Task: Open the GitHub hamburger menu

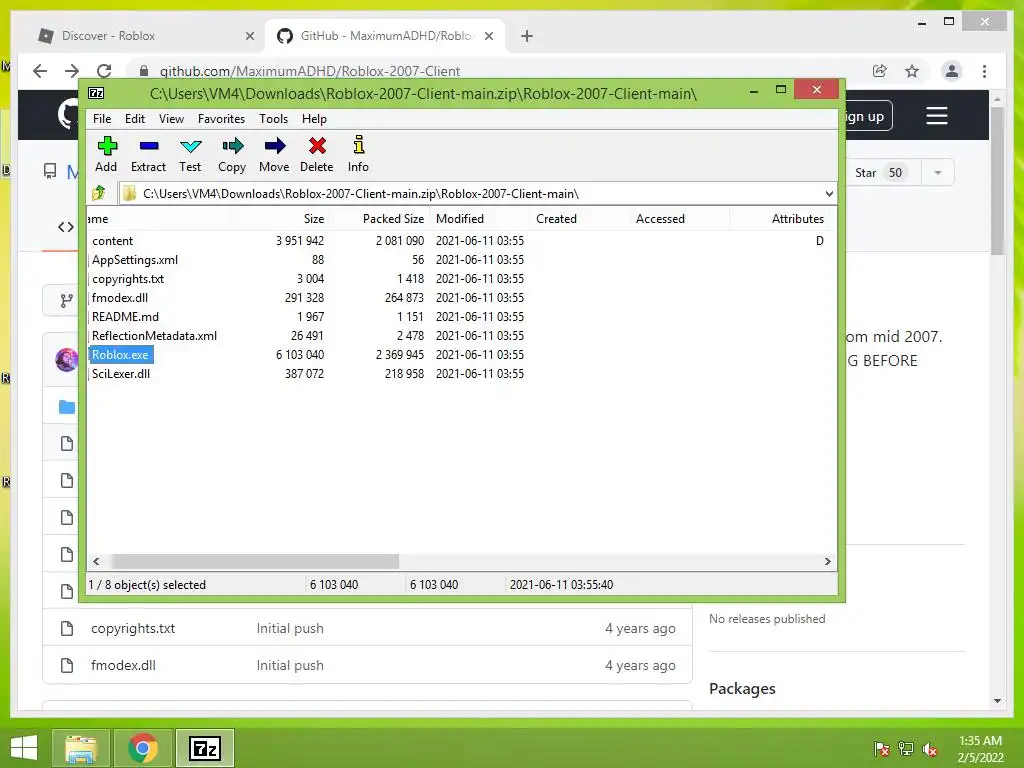Action: tap(936, 116)
